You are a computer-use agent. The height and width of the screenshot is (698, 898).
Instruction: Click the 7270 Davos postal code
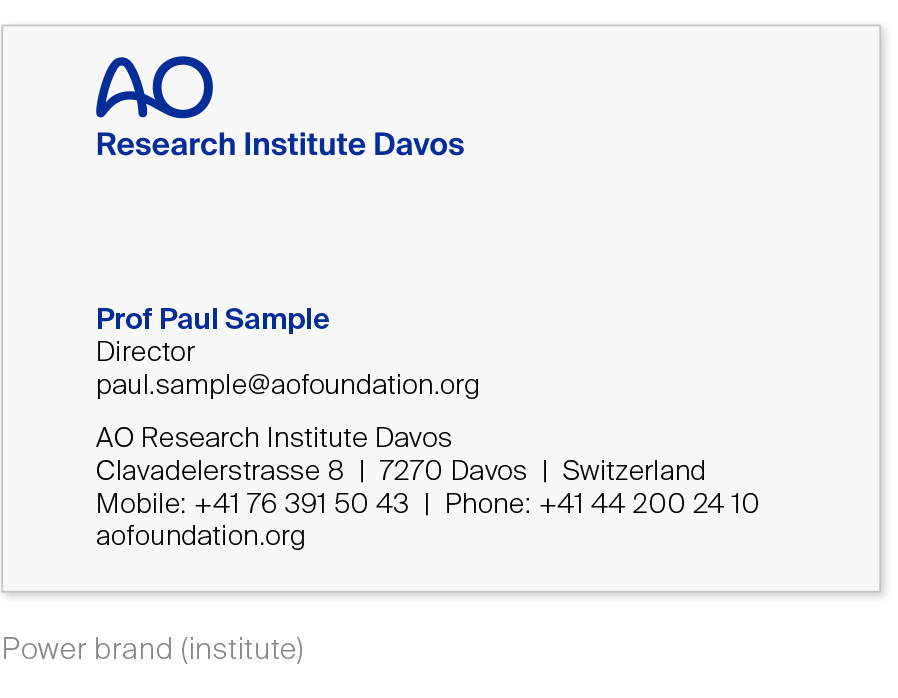[x=452, y=471]
